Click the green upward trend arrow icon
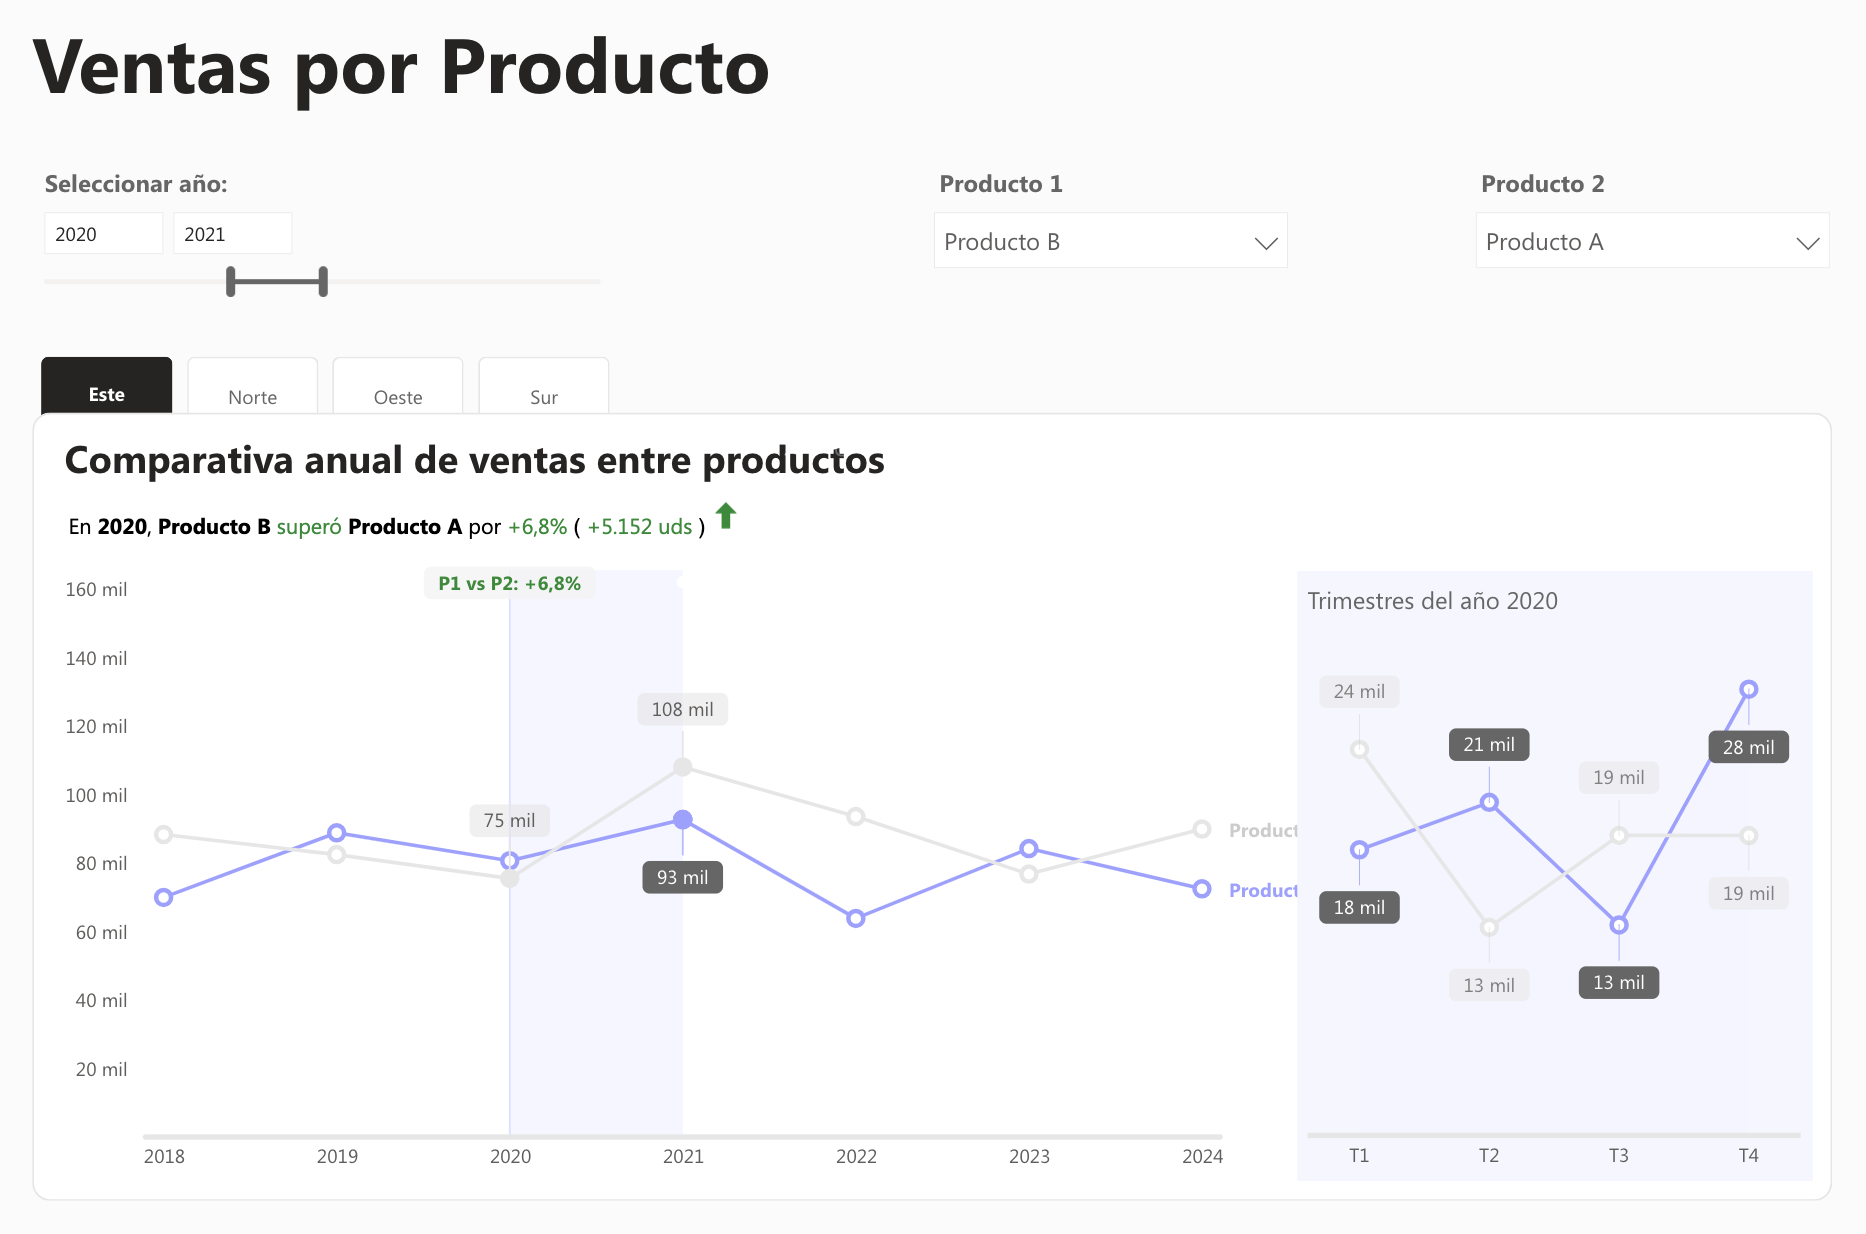Screen dimensions: 1866x1234 coord(727,517)
